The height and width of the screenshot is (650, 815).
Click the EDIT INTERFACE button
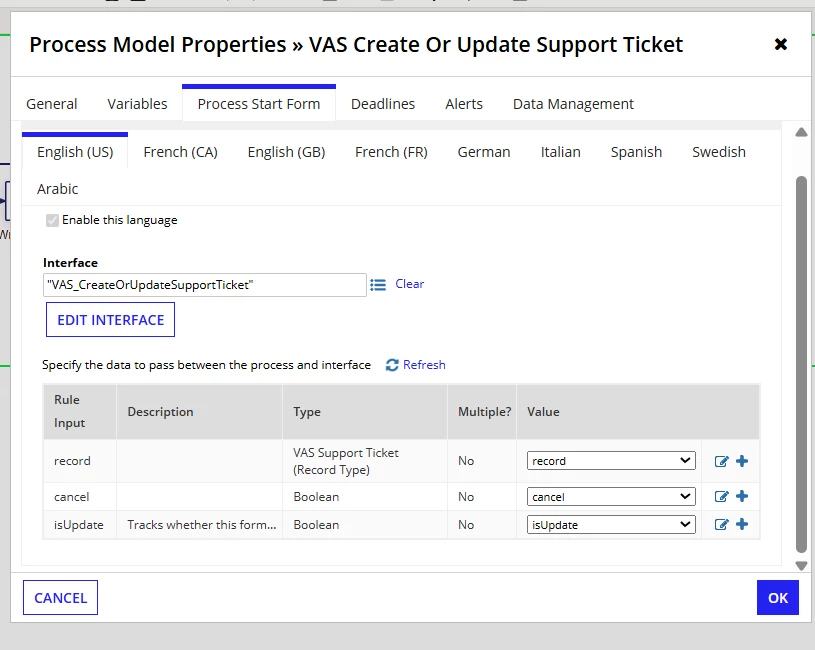coord(110,320)
